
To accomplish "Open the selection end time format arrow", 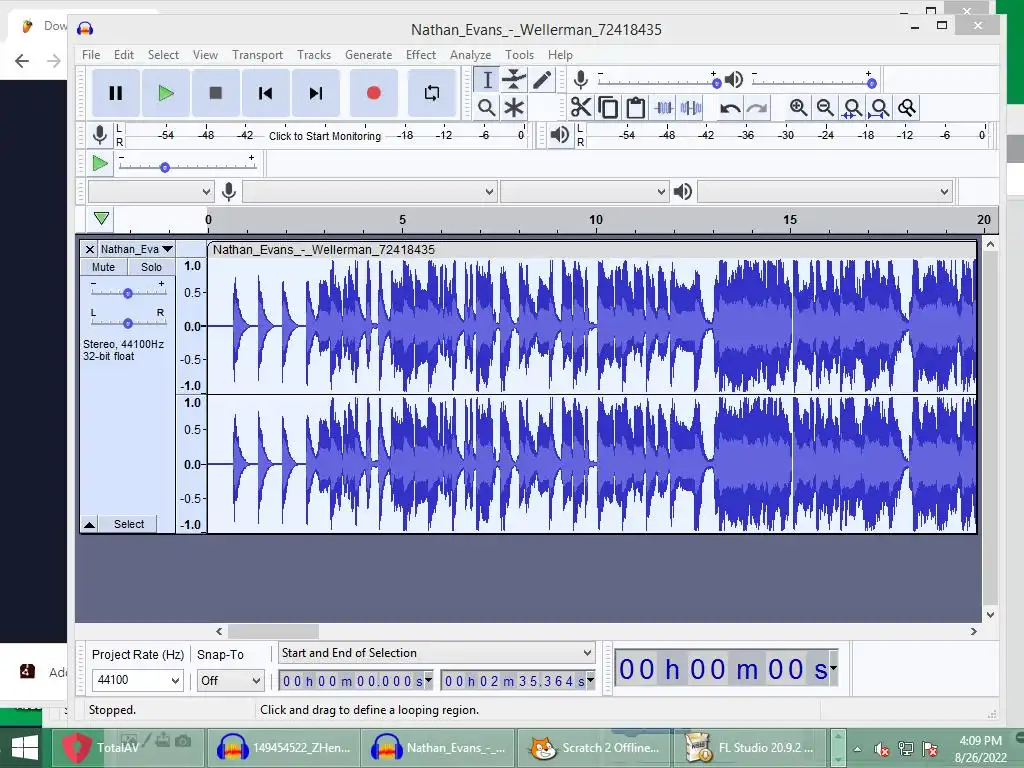I will coord(590,680).
